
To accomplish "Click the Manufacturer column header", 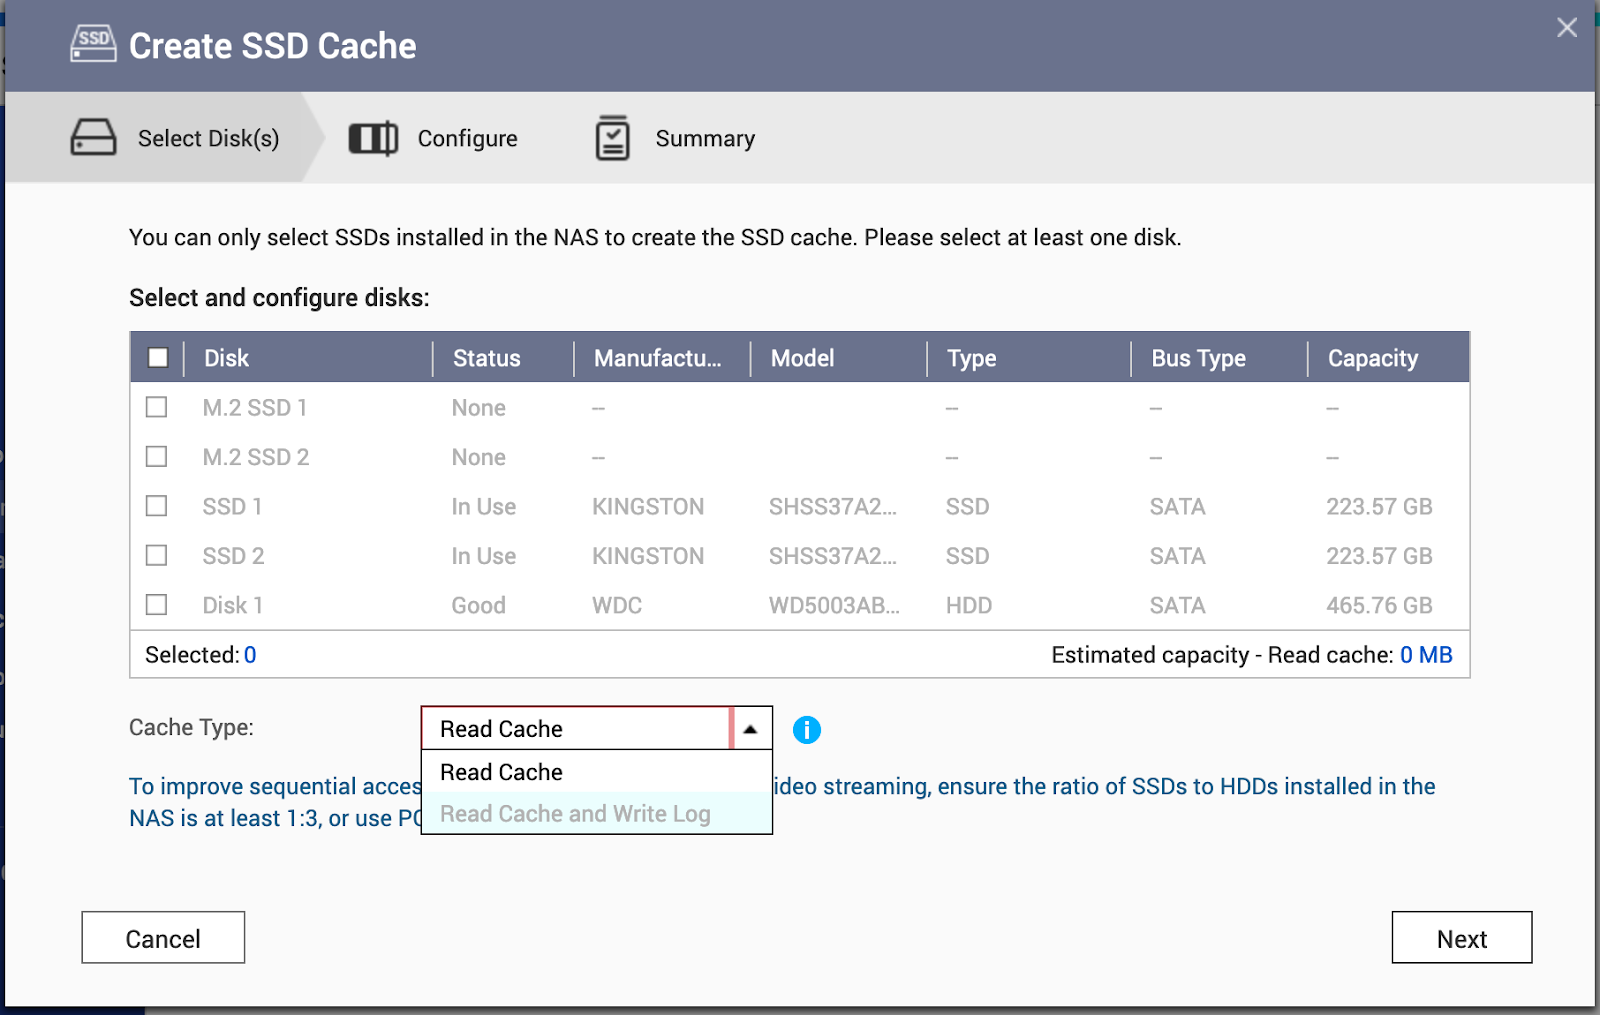I will [657, 358].
